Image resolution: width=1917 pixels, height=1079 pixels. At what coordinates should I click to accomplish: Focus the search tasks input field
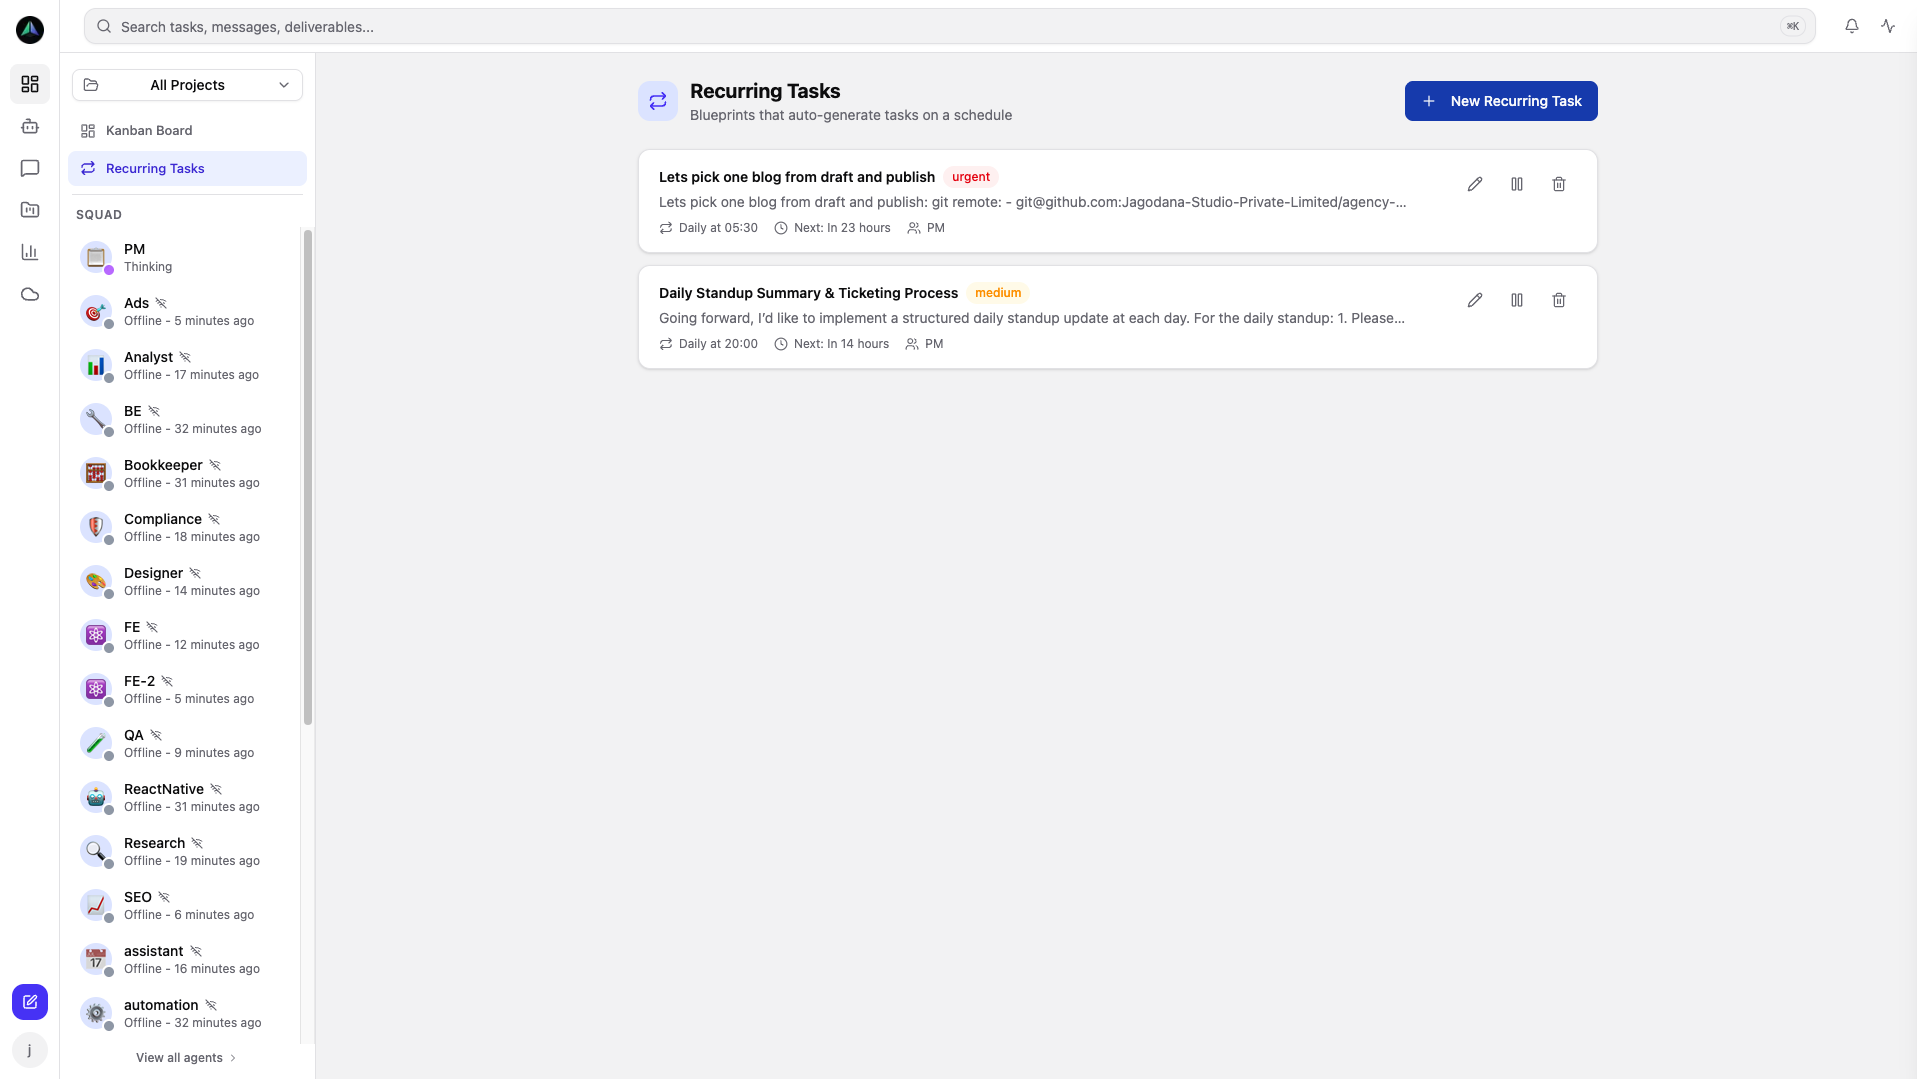(940, 27)
